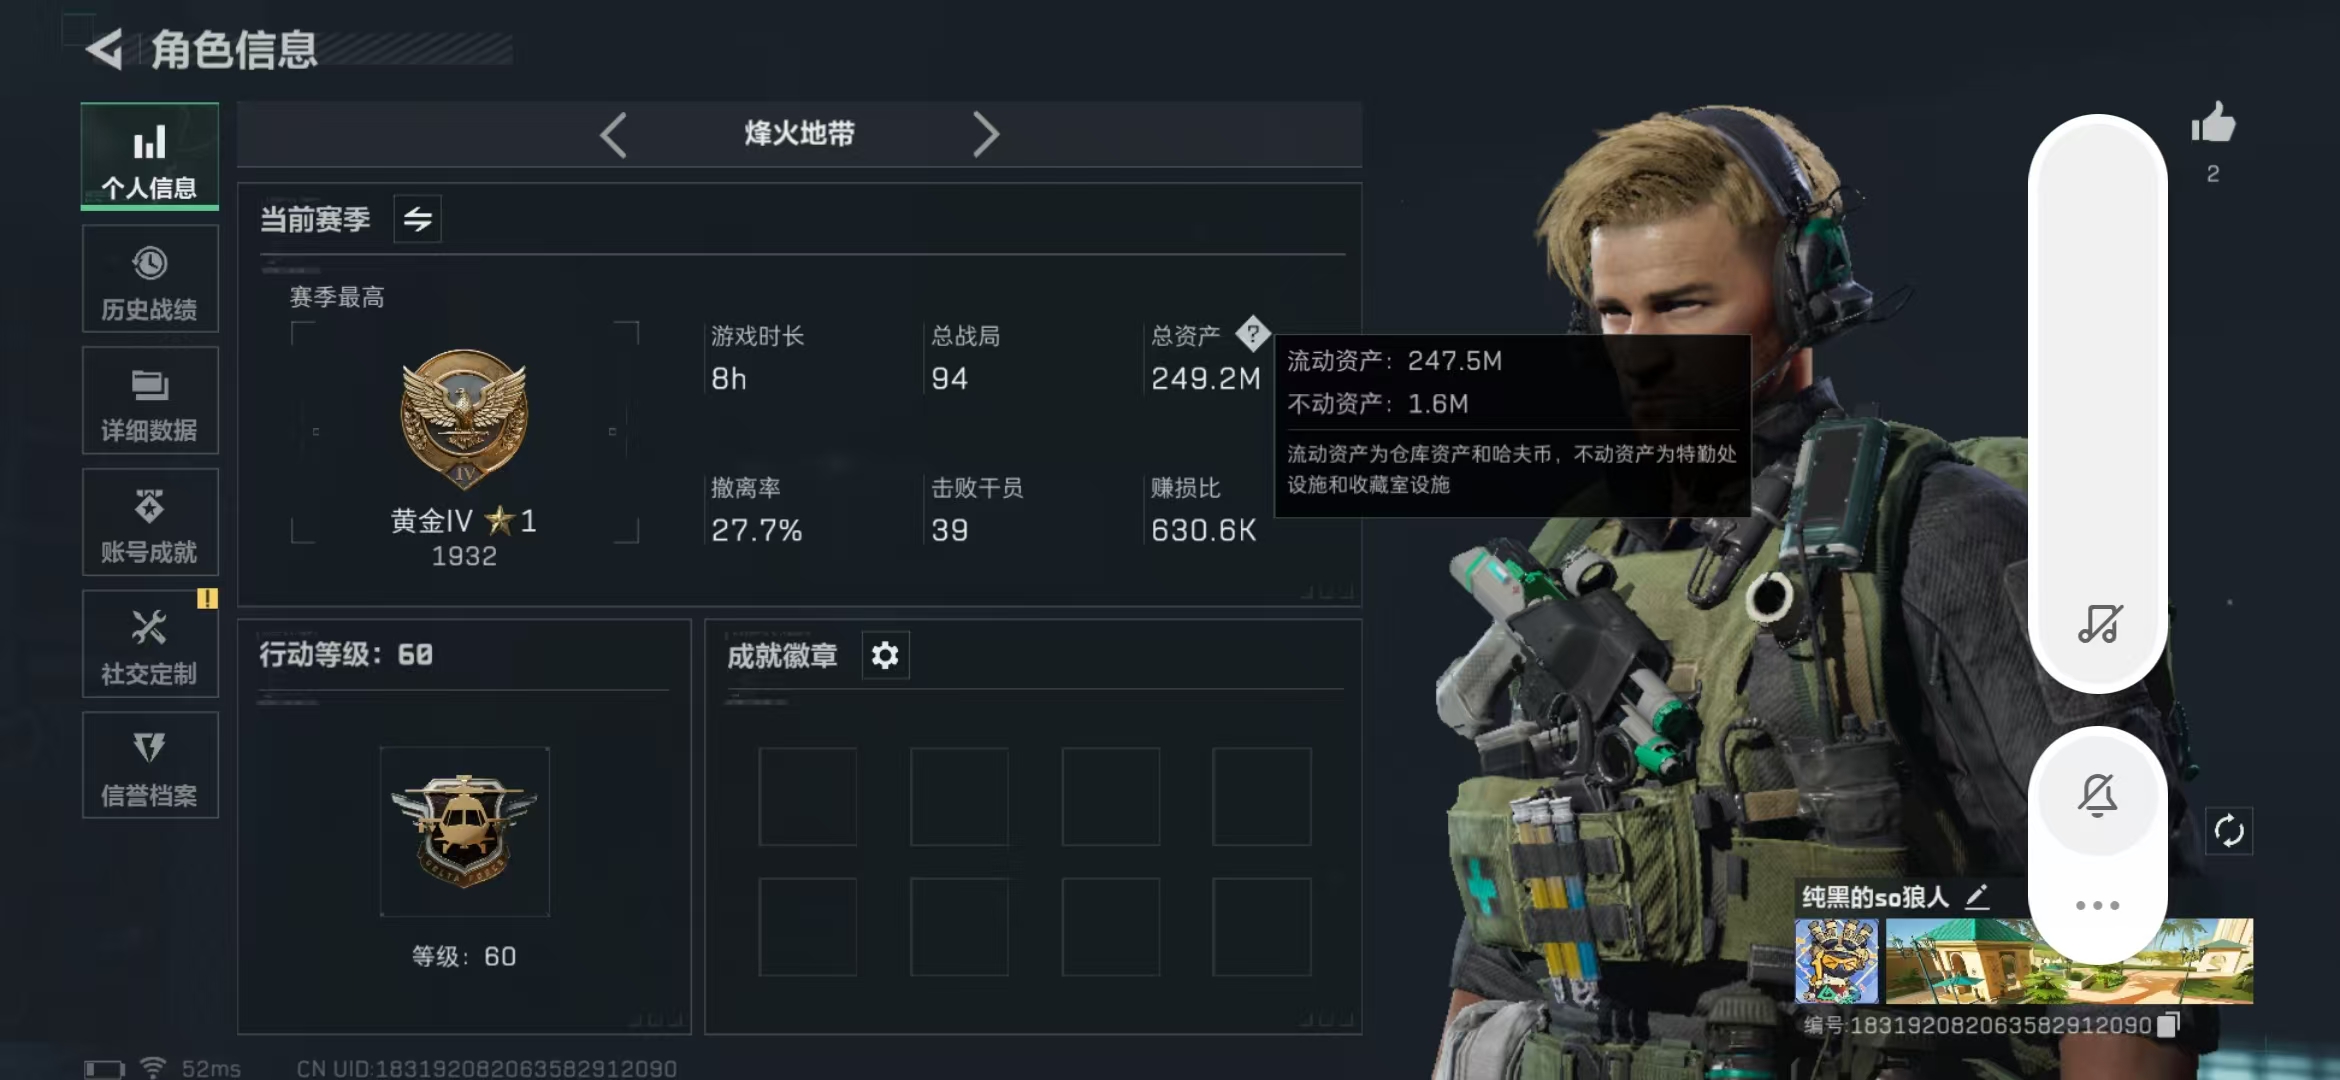Screen dimensions: 2340x1080
Task: Open the 成就徽章 gear settings
Action: click(x=885, y=656)
